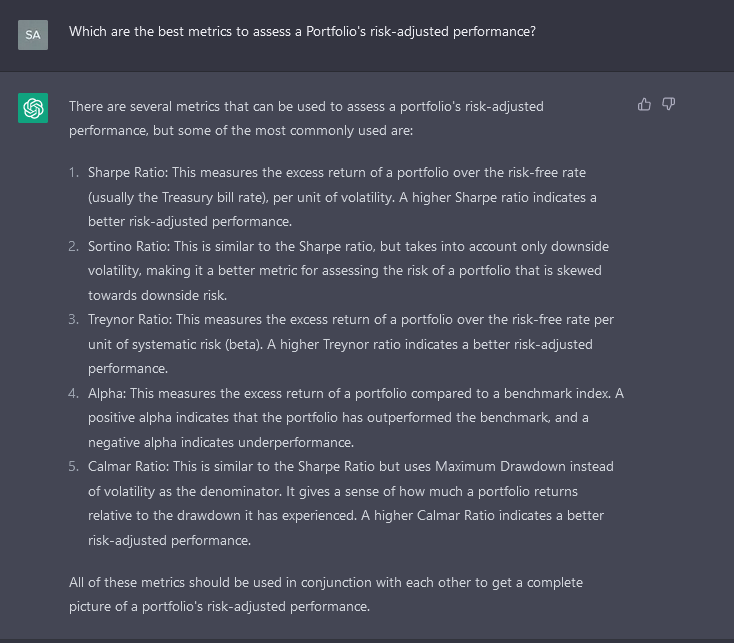Click the user's question about Portfolio metrics
Screen dimensions: 734x643
pyautogui.click(x=302, y=32)
